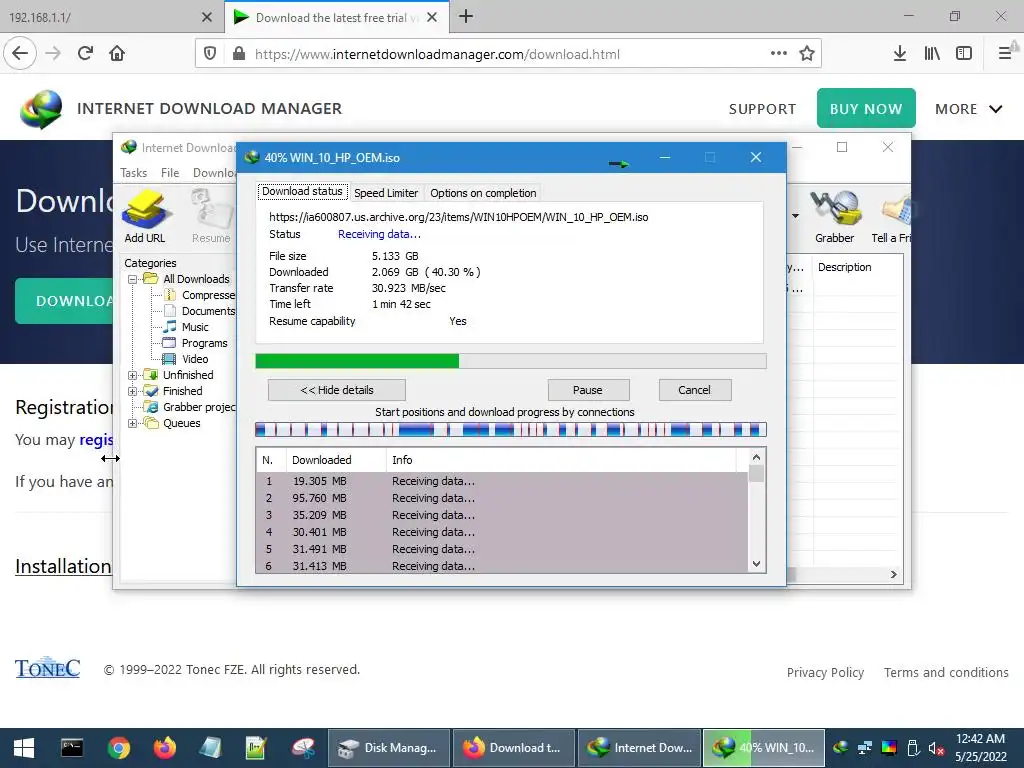Click the Downloaded column header in connections list

coord(336,460)
